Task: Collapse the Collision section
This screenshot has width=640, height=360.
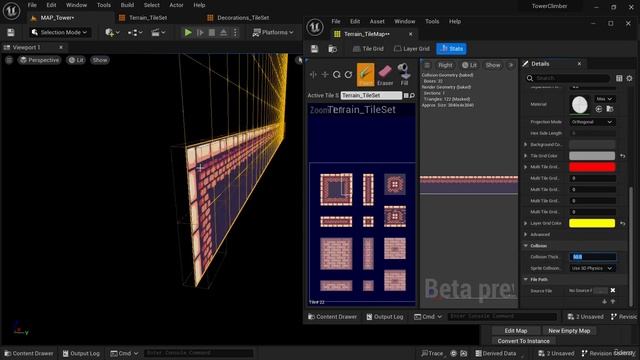Action: [x=525, y=246]
